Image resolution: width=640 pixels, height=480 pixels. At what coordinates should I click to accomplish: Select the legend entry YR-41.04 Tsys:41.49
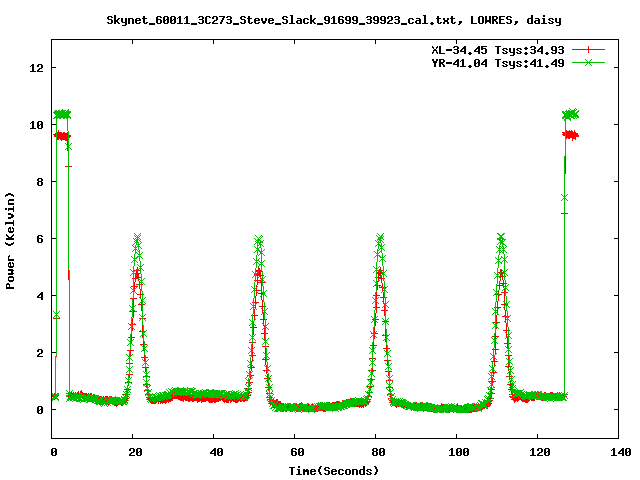coord(498,63)
